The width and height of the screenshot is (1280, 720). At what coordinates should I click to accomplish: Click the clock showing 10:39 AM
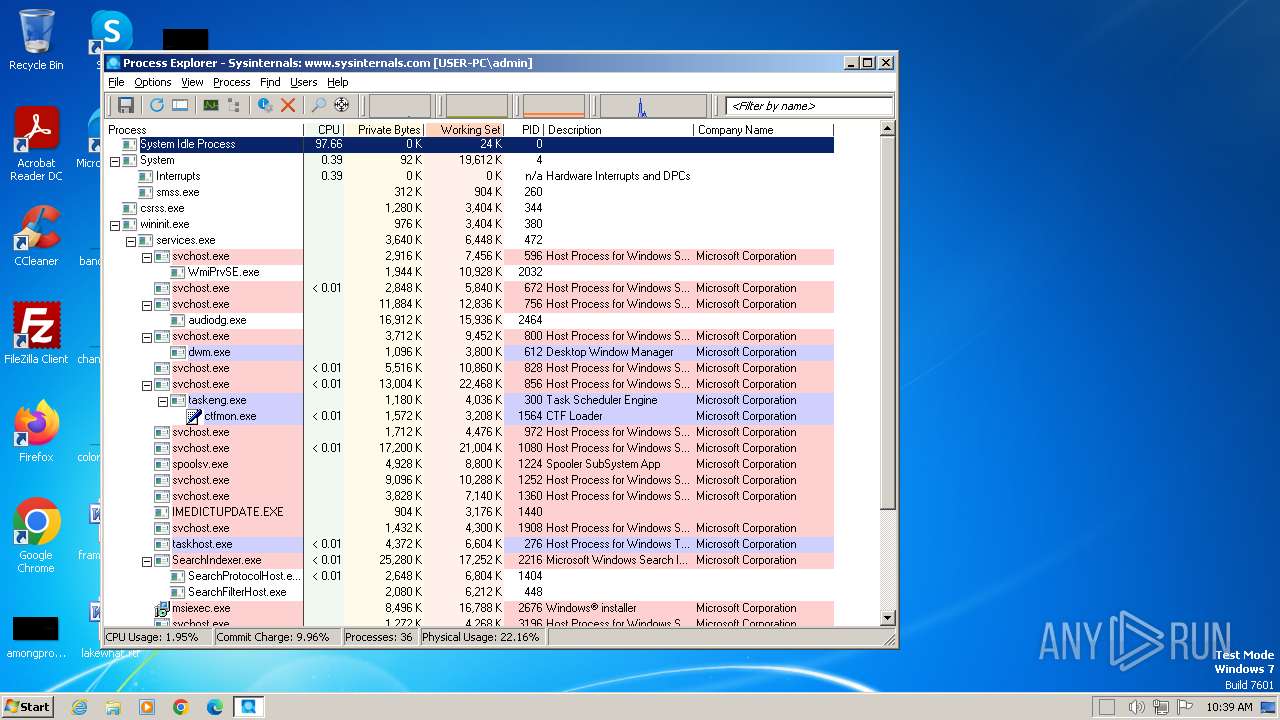[1229, 707]
